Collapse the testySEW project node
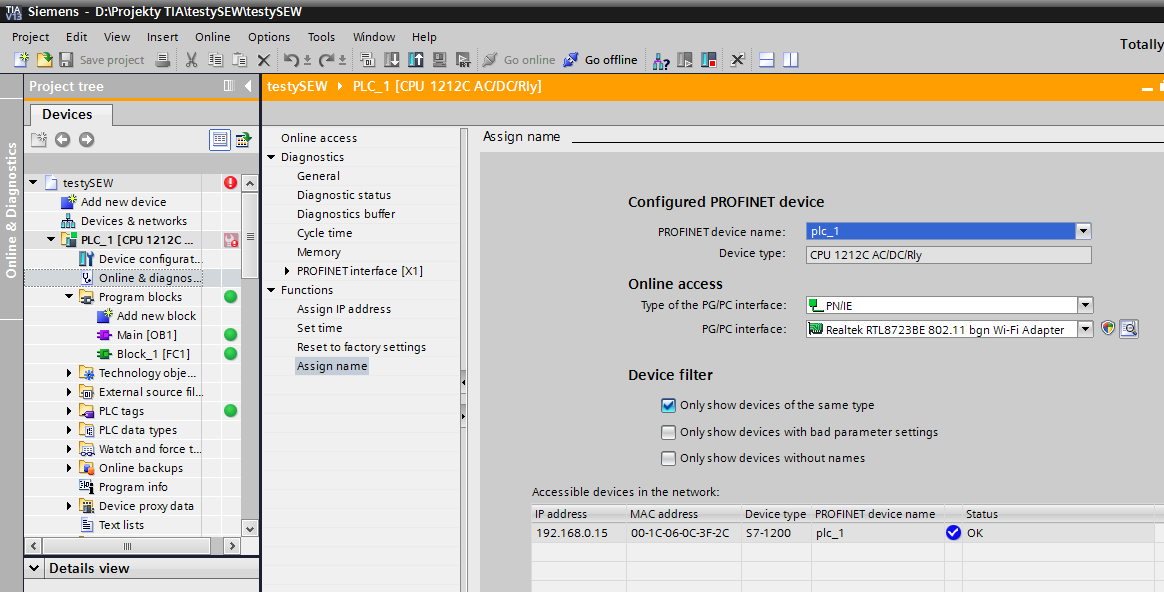The image size is (1164, 592). (33, 182)
